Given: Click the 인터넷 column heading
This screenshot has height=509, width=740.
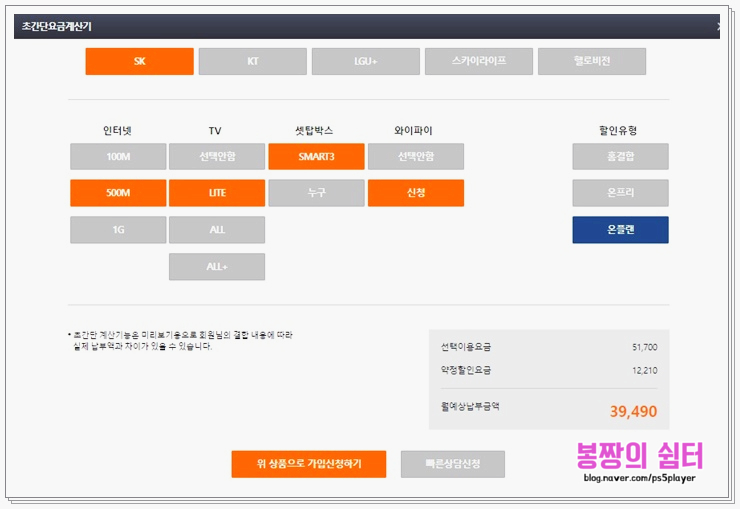Looking at the screenshot, I should [117, 131].
